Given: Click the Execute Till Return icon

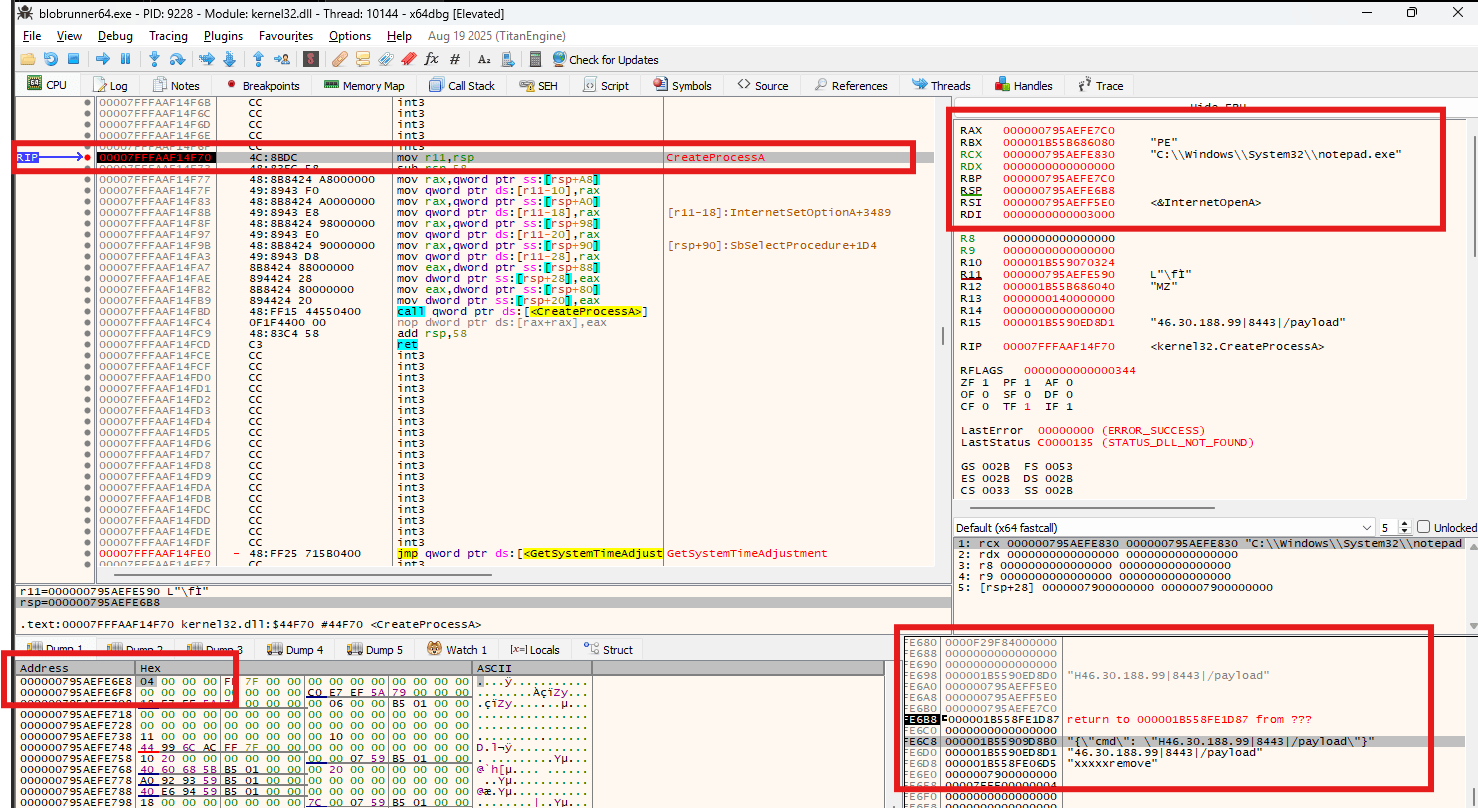Looking at the screenshot, I should tap(258, 59).
